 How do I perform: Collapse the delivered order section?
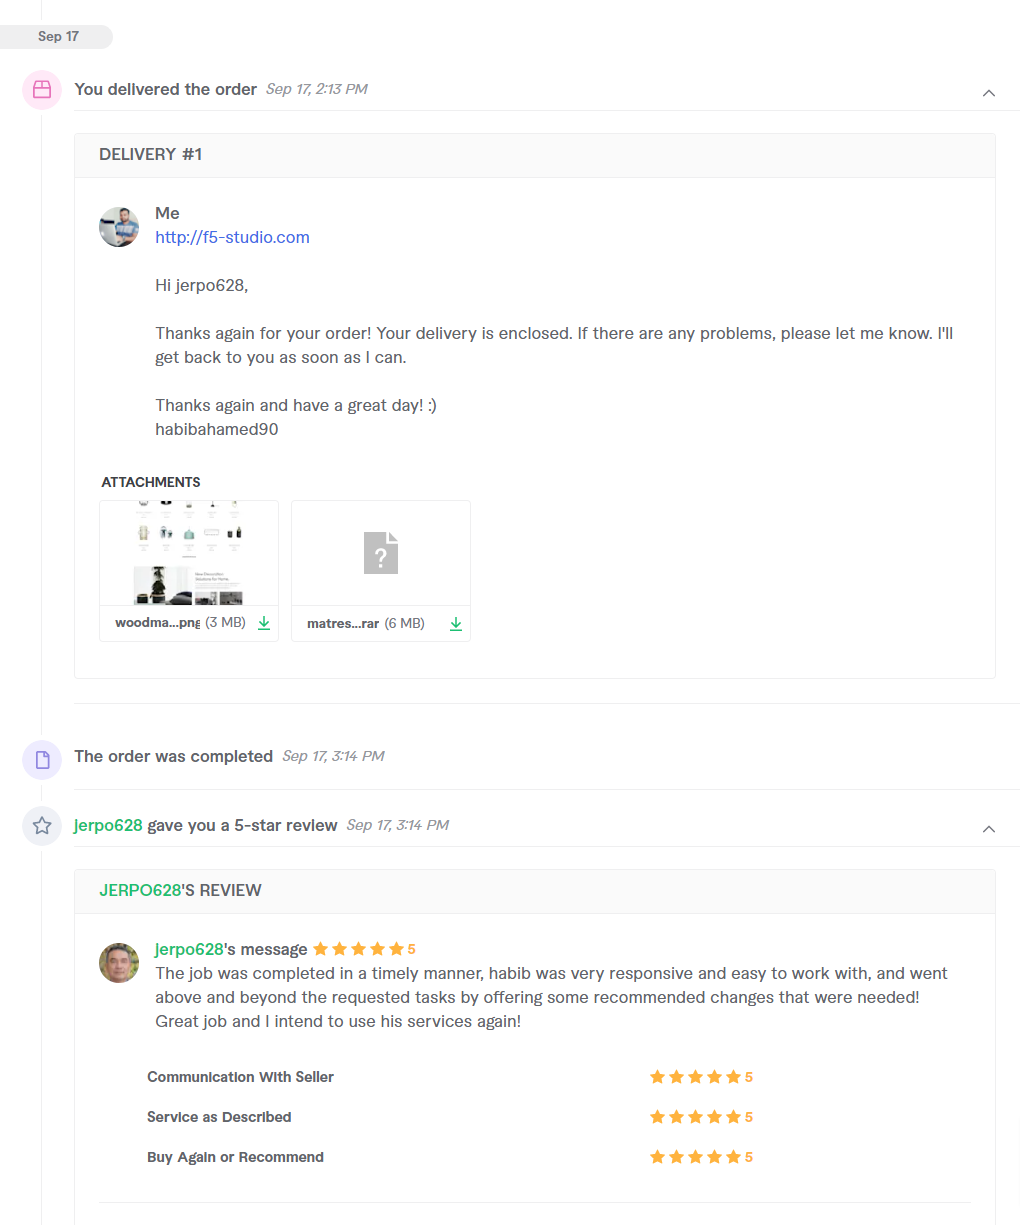[989, 93]
